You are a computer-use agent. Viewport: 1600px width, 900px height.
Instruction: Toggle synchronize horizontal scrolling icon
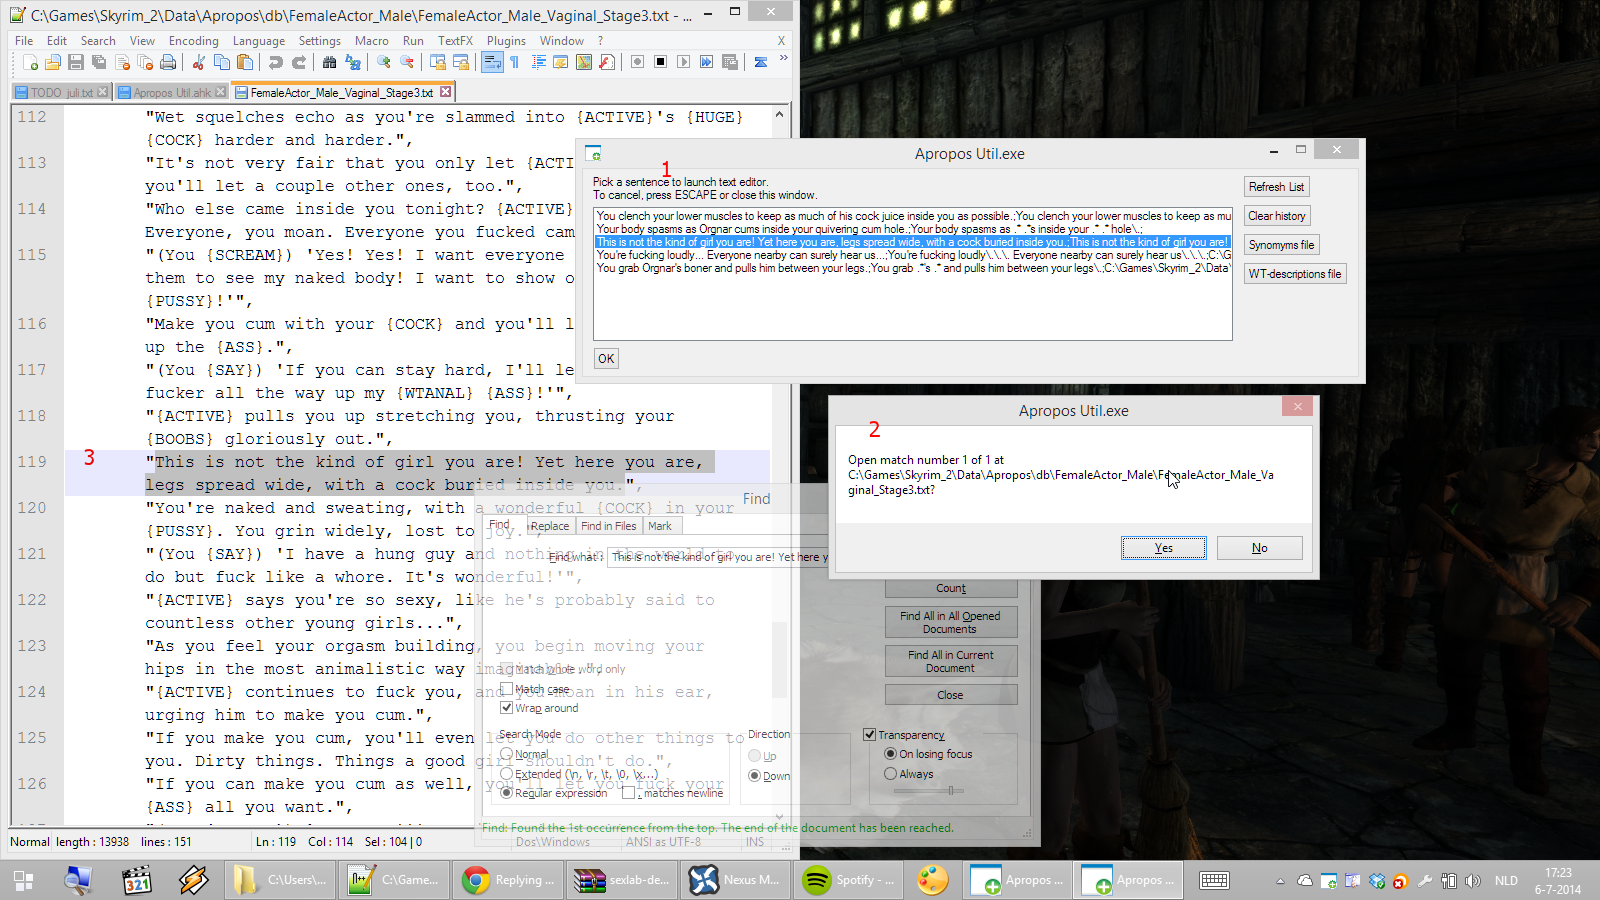(x=460, y=62)
